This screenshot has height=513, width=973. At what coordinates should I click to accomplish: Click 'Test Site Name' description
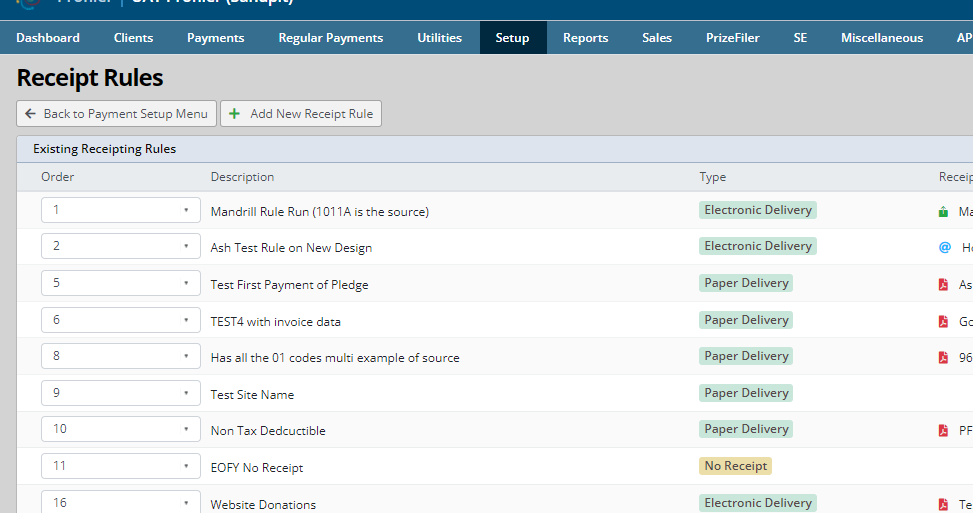coord(252,395)
